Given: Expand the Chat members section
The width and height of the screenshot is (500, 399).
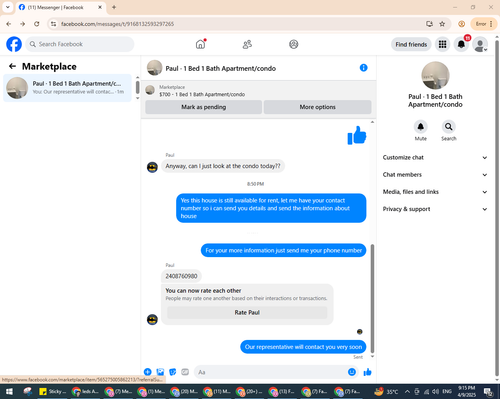Looking at the screenshot, I should pos(435,175).
